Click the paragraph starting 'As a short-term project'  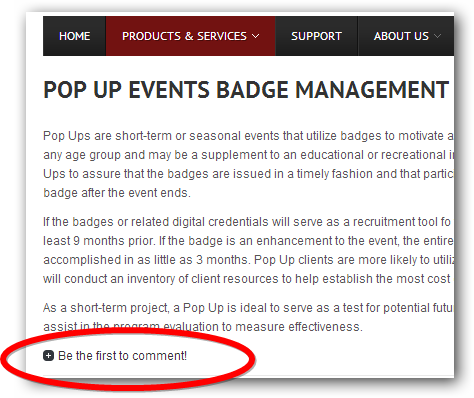pos(248,317)
